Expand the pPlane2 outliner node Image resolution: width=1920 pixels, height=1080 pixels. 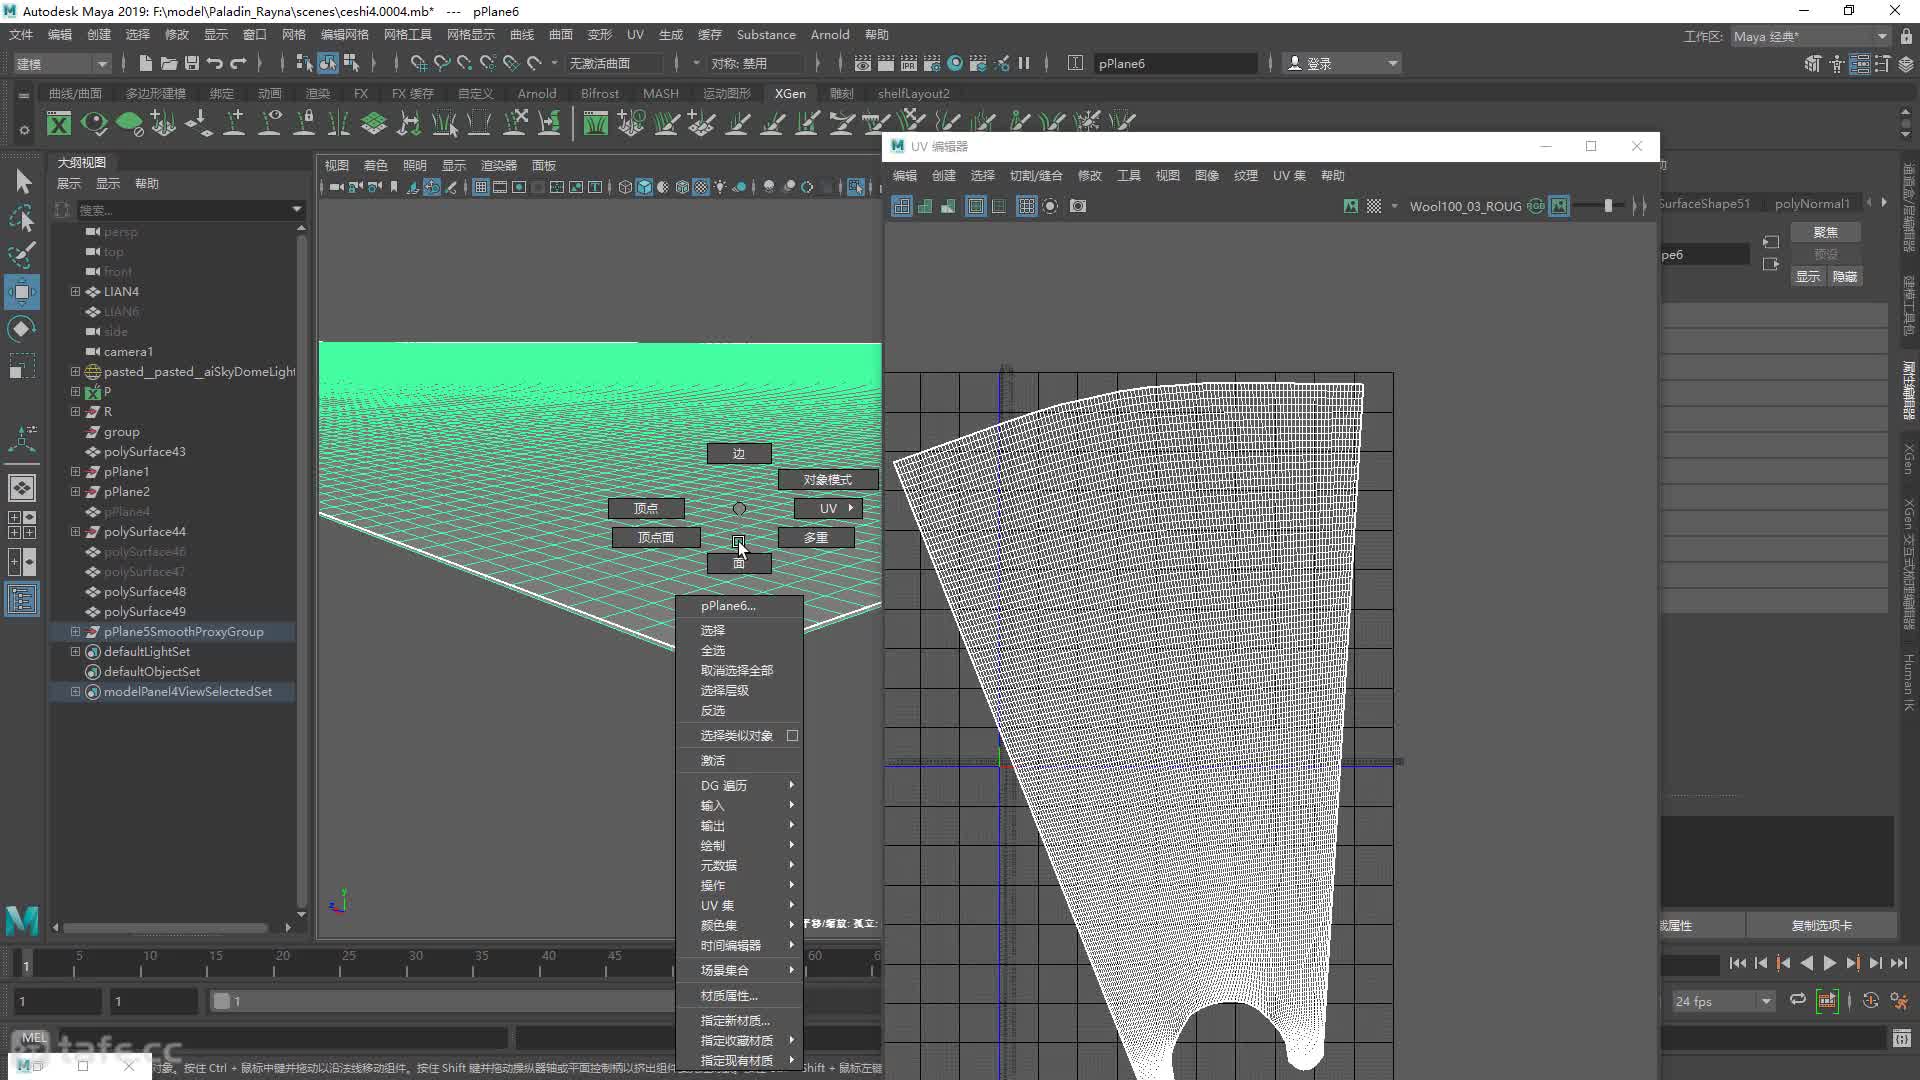75,491
